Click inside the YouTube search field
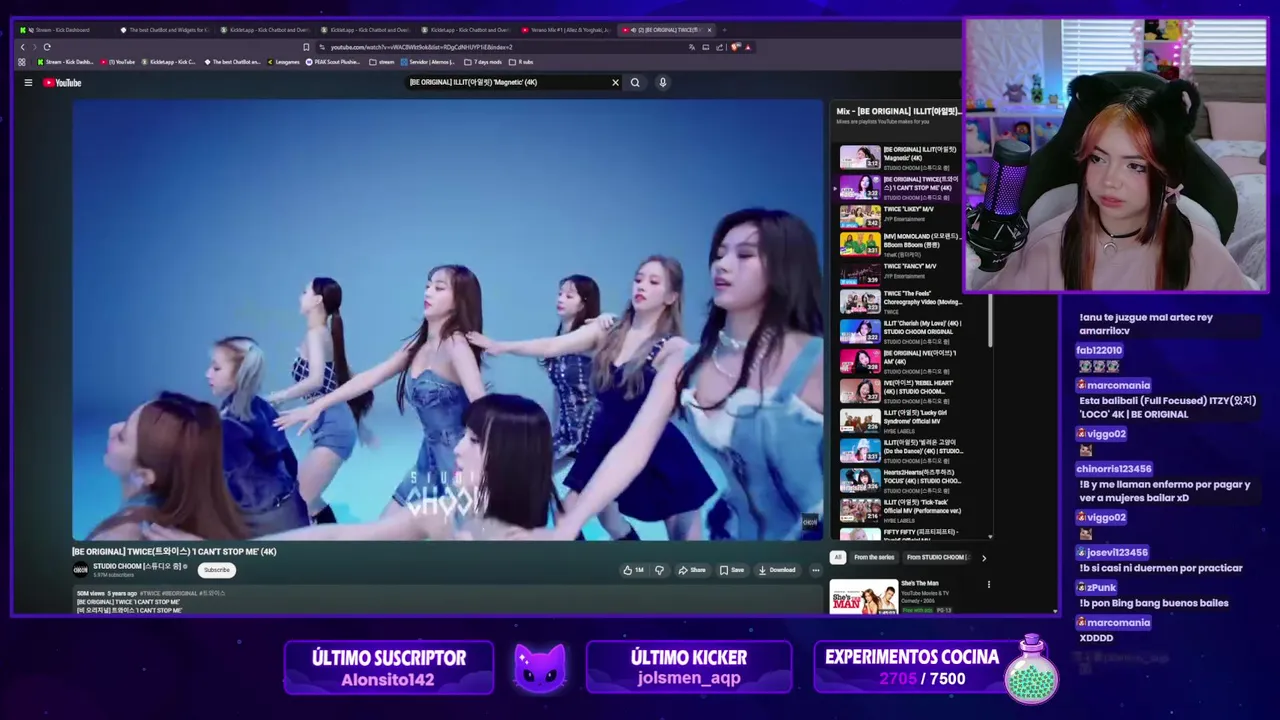The image size is (1280, 720). tap(508, 83)
